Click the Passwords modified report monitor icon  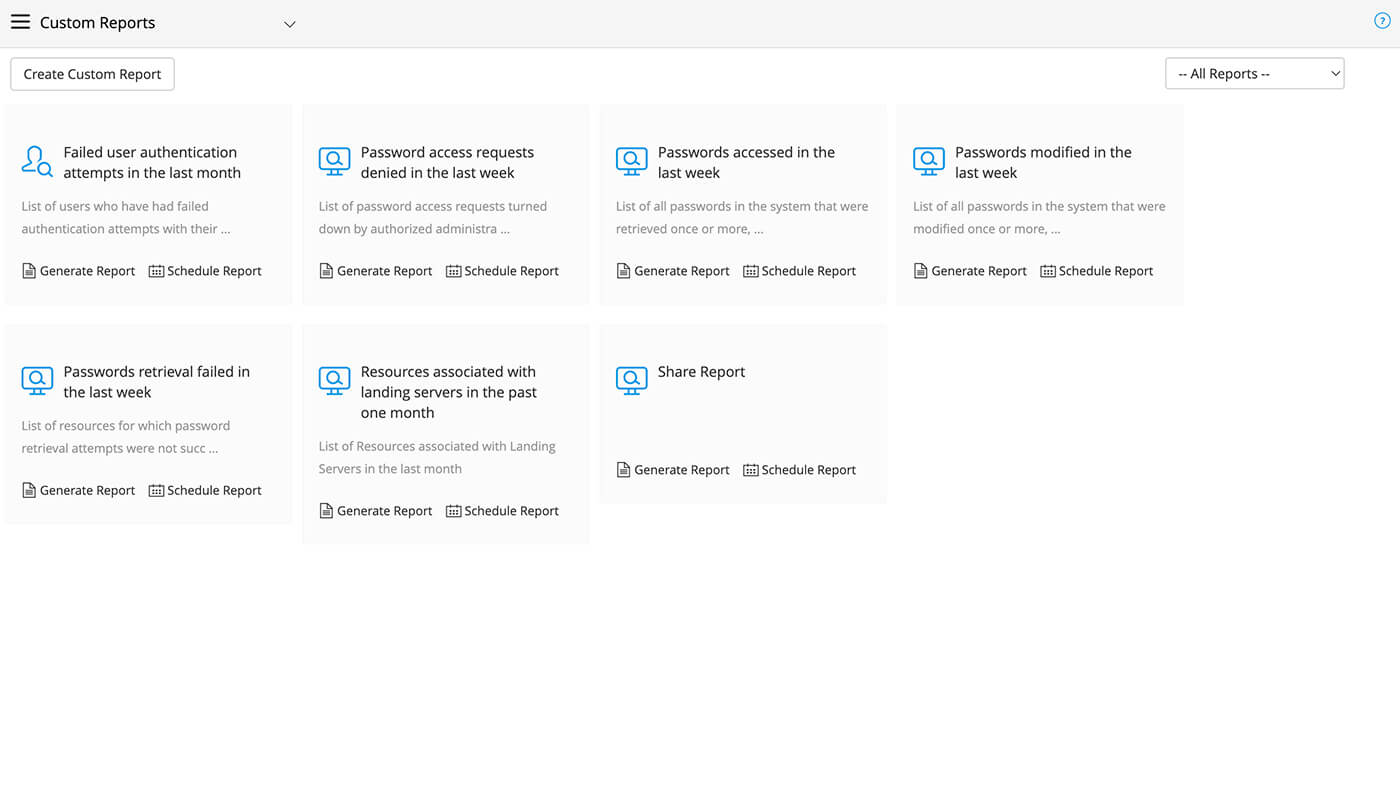coord(928,161)
